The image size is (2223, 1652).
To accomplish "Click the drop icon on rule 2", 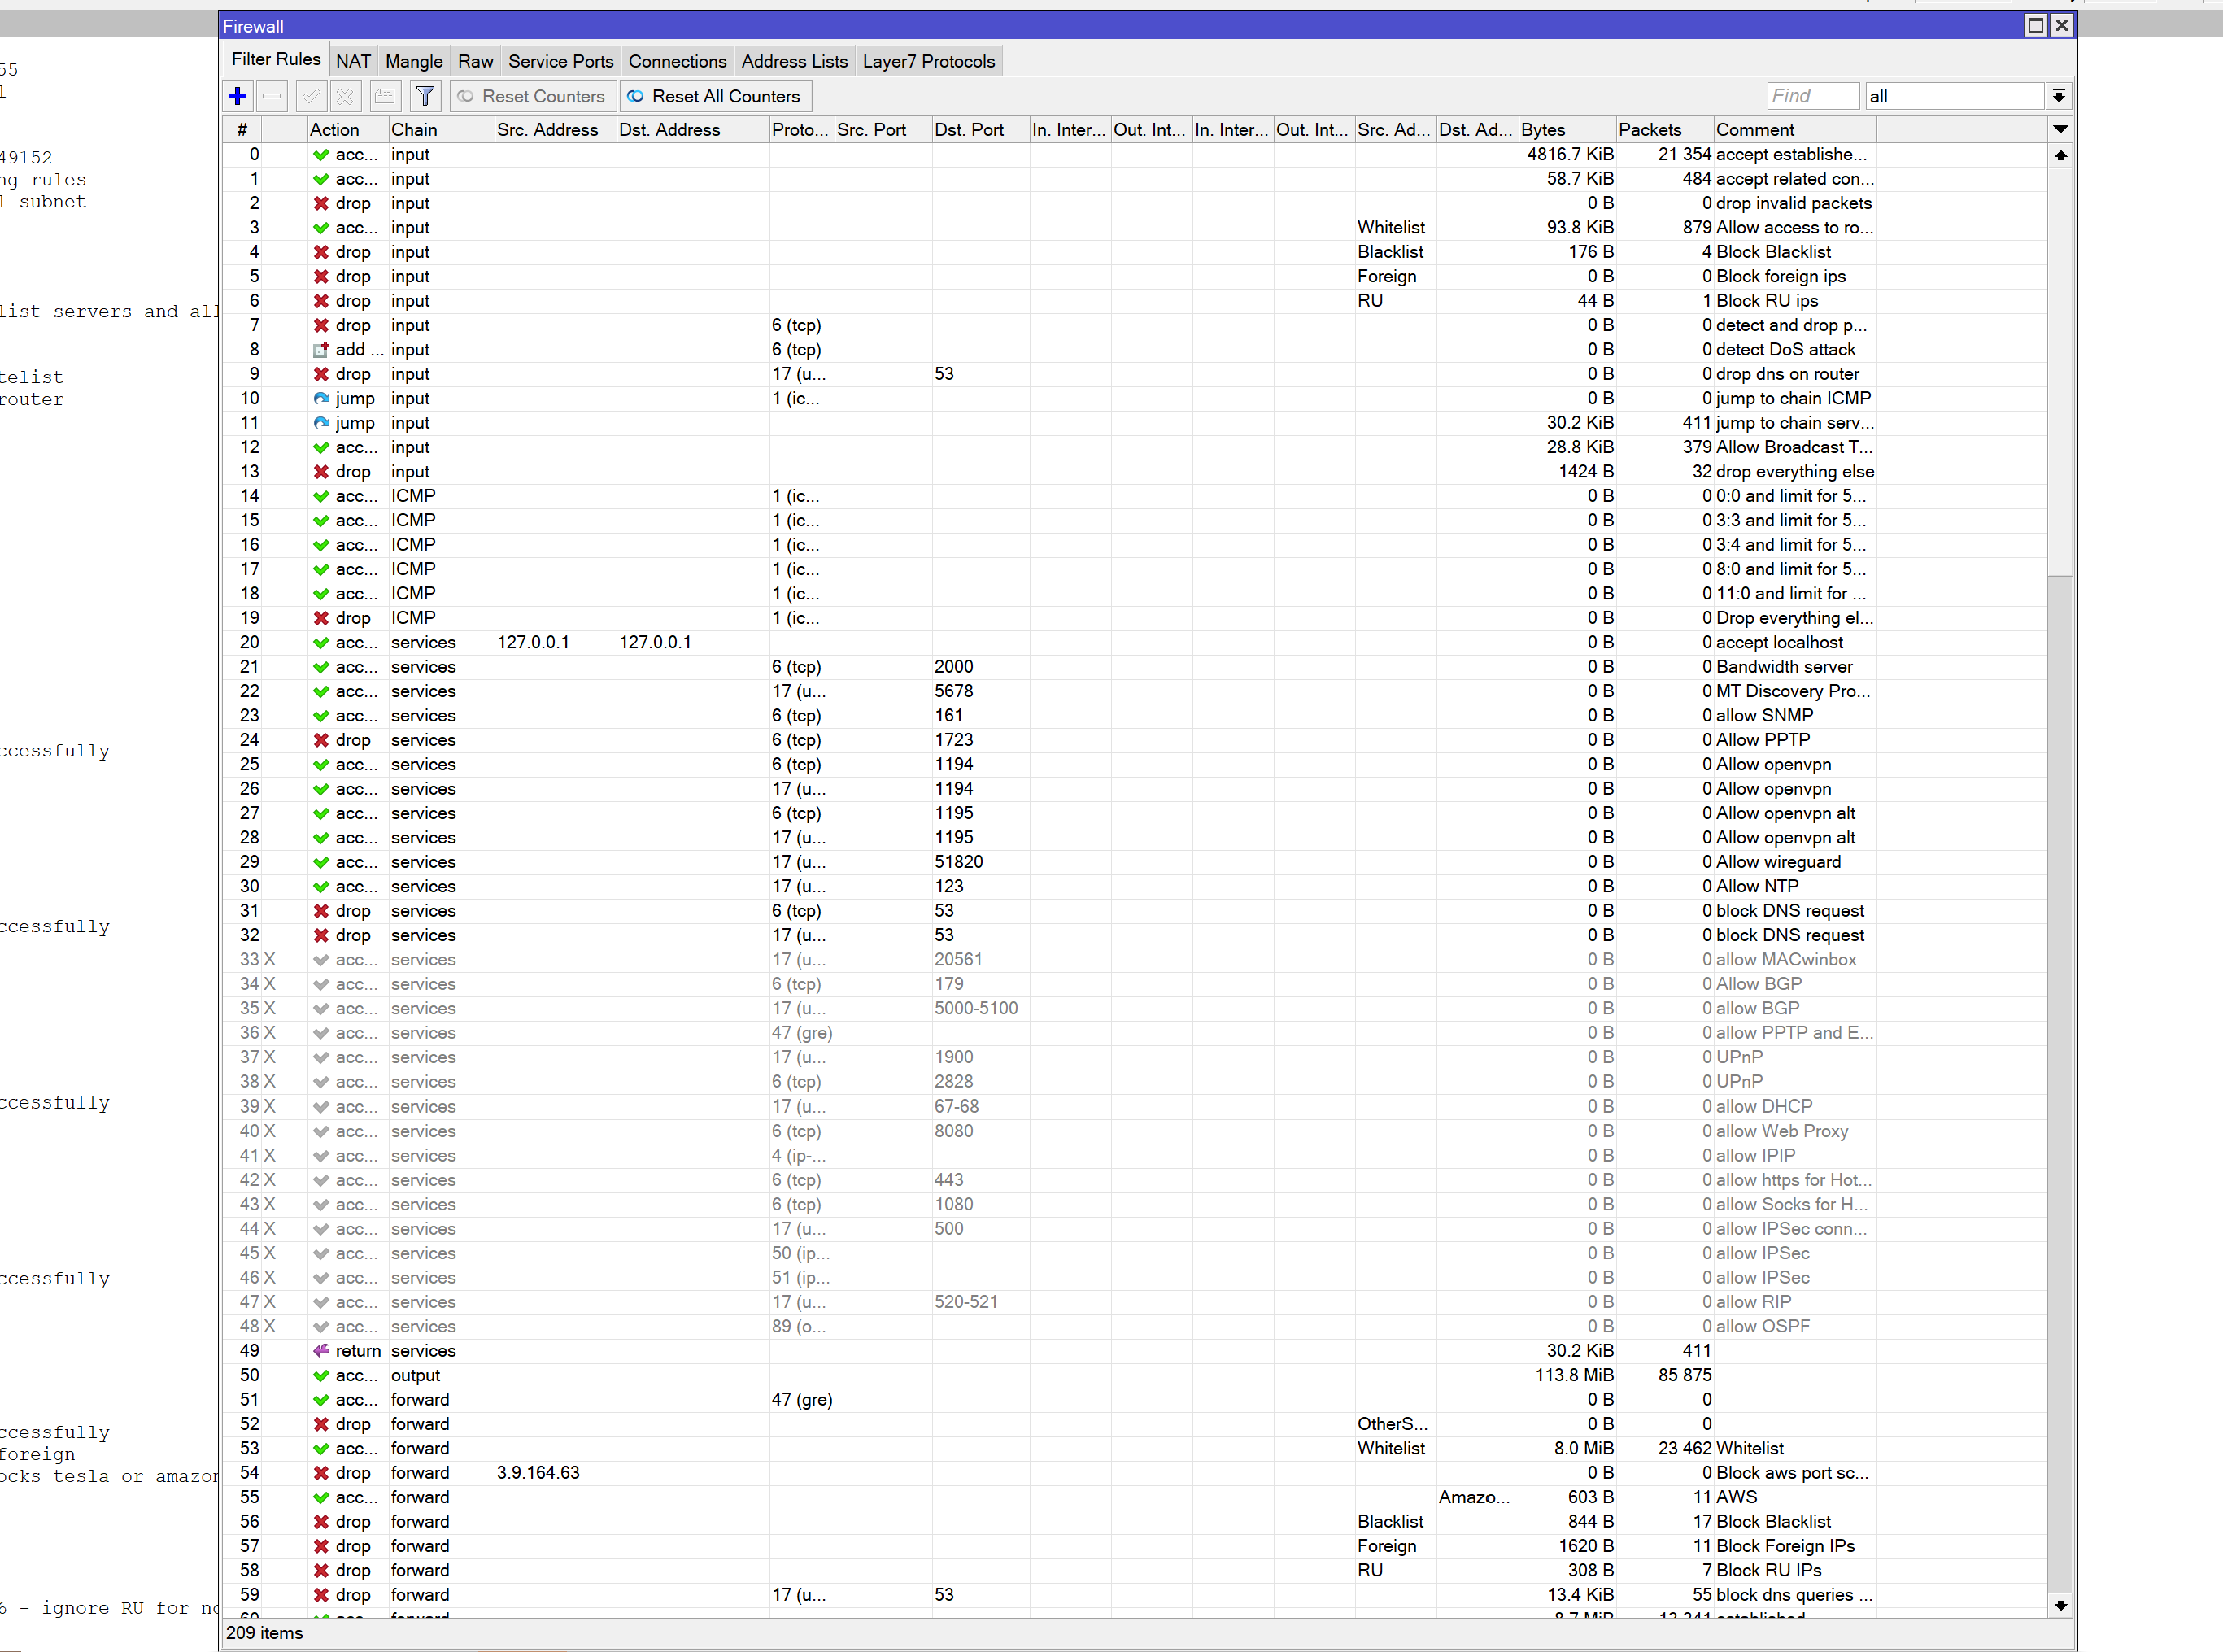I will click(x=321, y=203).
